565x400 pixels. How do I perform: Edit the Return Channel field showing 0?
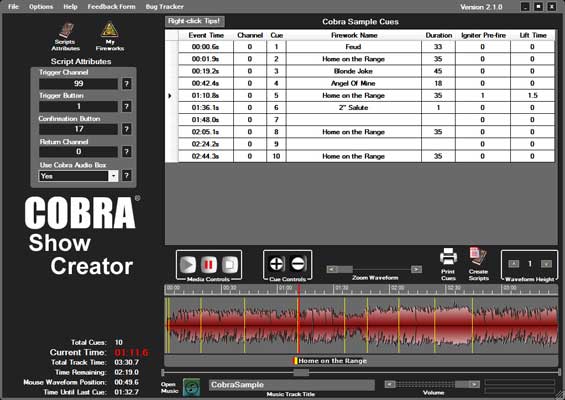click(78, 152)
